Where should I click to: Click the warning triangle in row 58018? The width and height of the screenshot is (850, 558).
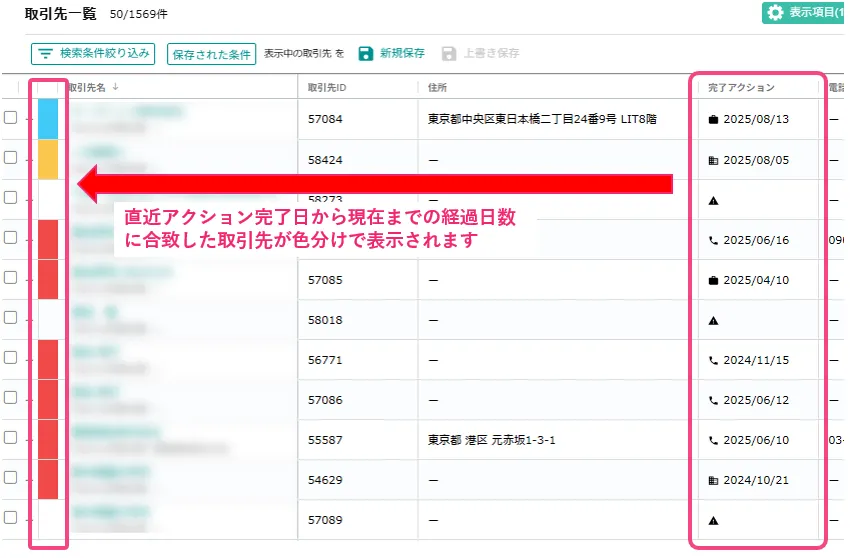pos(713,321)
